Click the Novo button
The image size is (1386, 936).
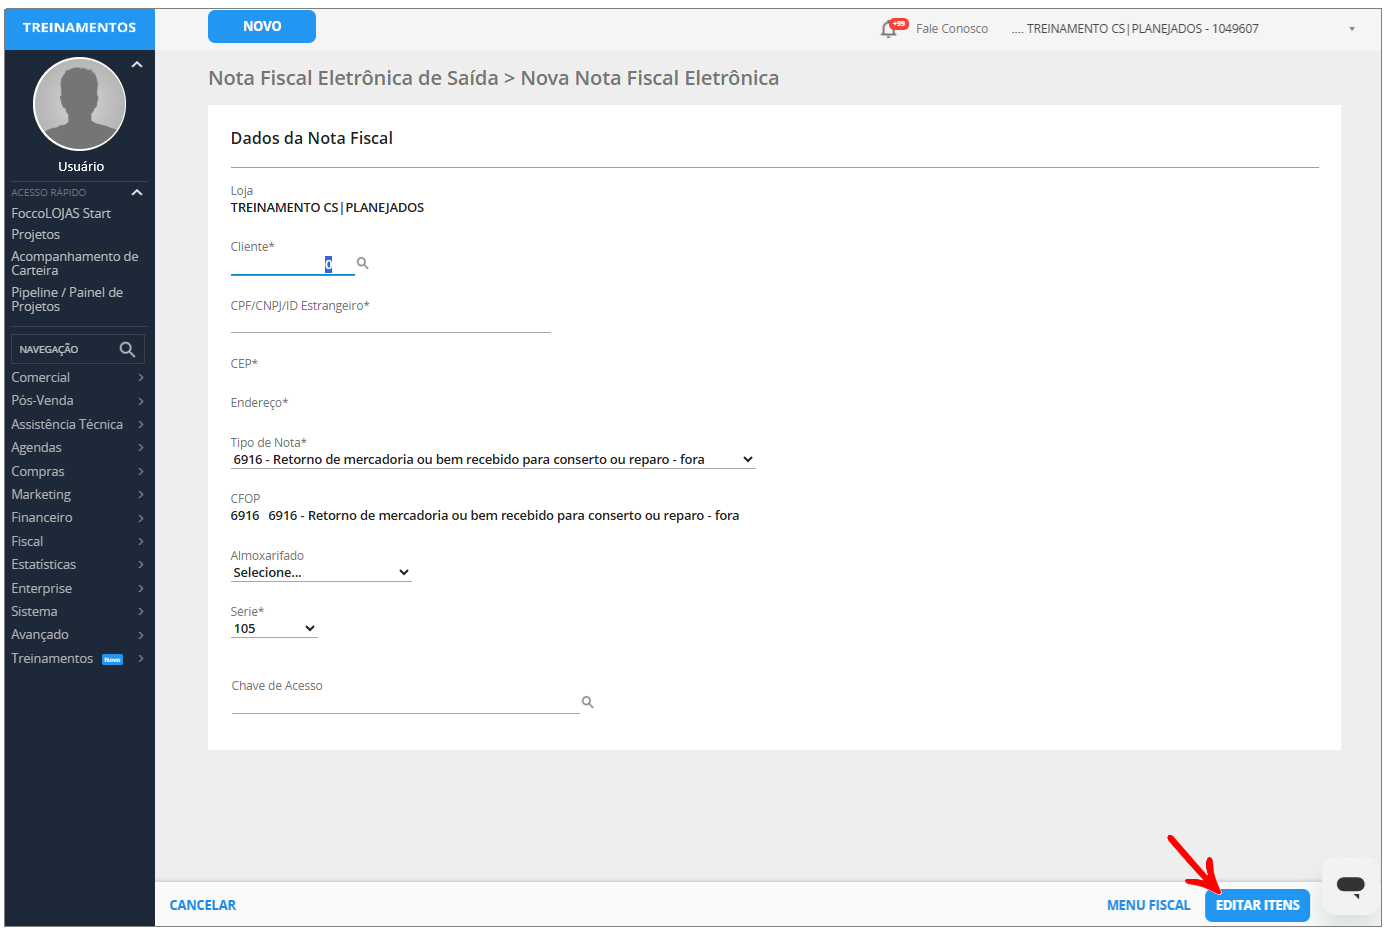point(262,27)
